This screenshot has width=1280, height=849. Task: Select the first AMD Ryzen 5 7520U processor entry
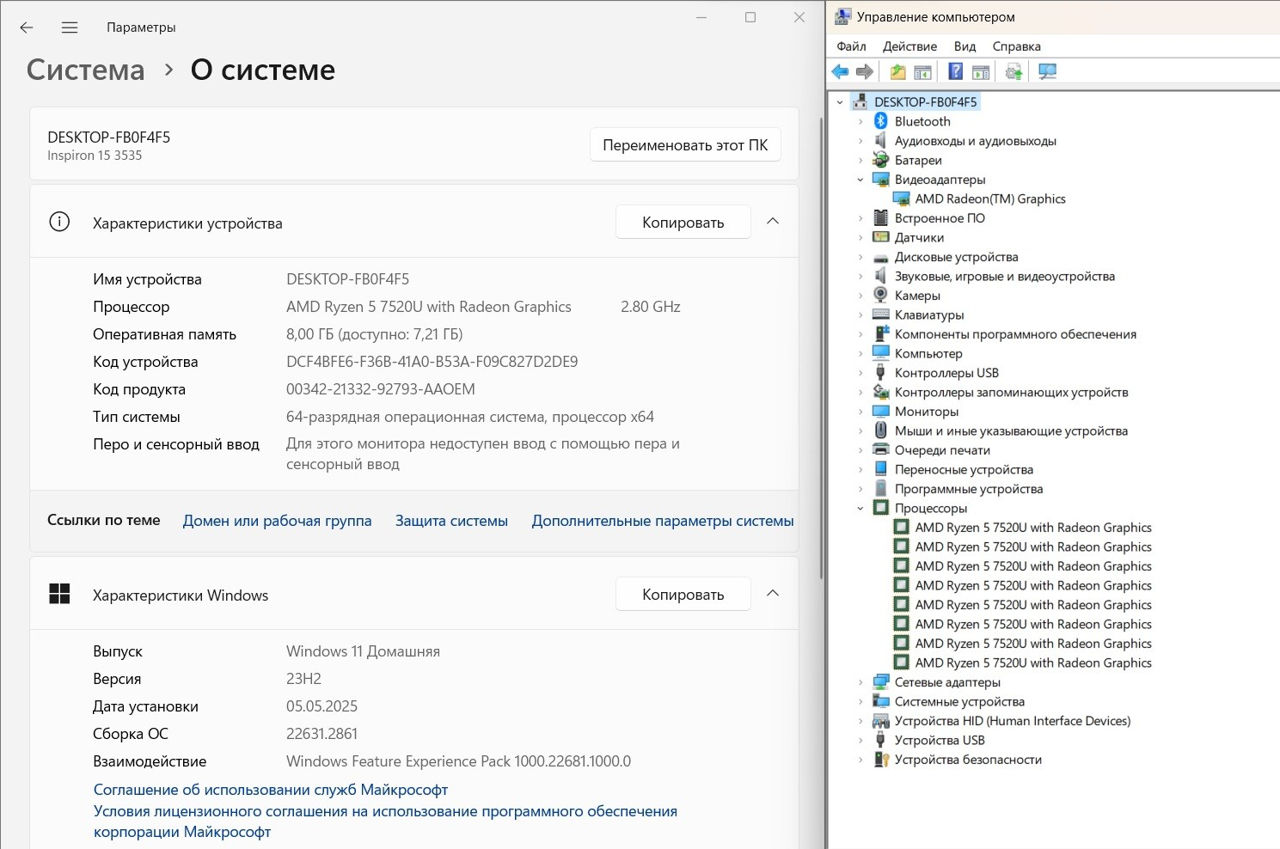(1033, 527)
